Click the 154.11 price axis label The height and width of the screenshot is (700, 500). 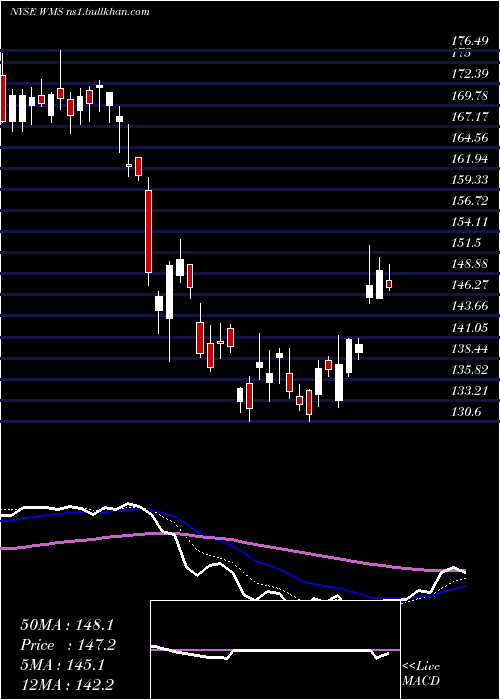tap(470, 222)
